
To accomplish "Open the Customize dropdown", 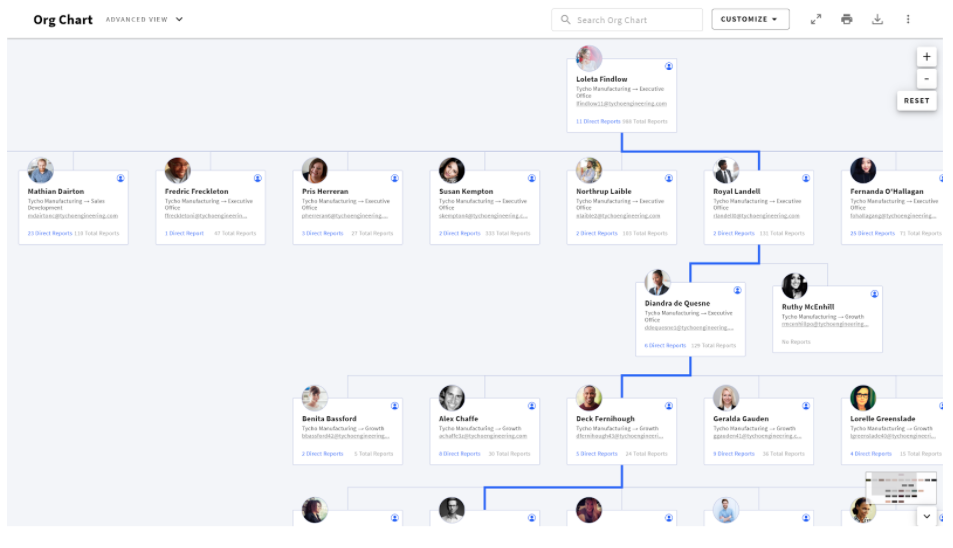I will point(750,19).
